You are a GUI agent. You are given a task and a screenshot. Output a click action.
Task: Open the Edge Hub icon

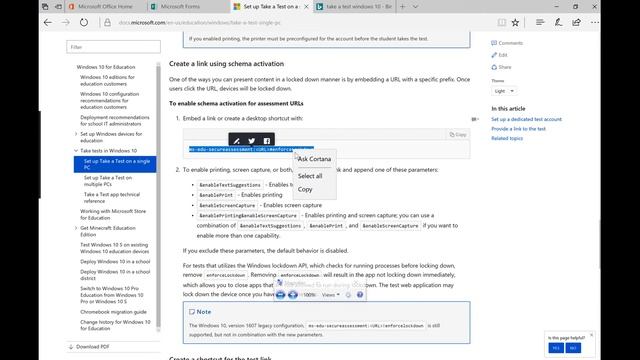pos(540,22)
